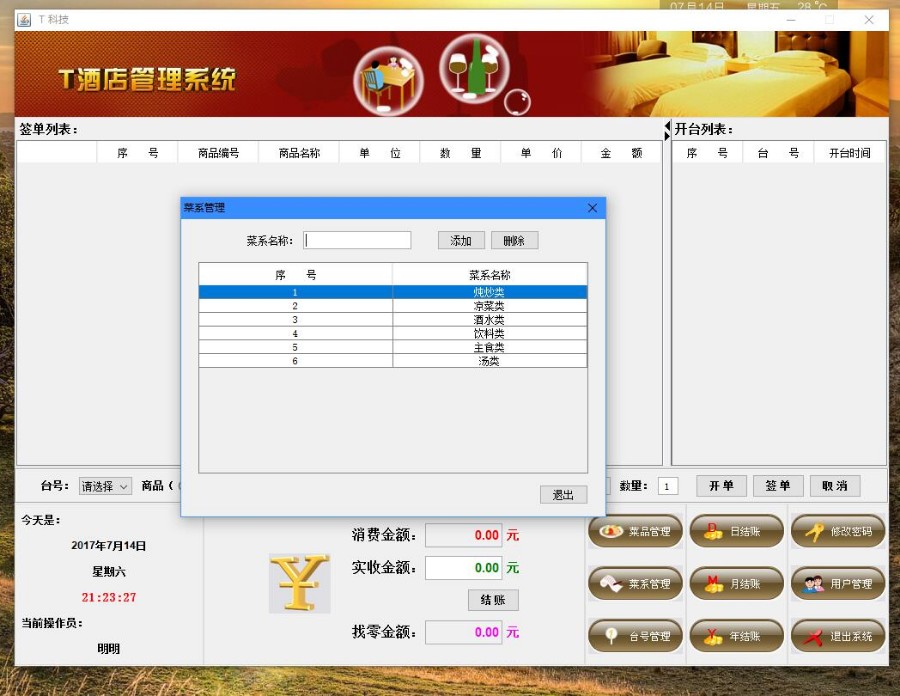Open 菜品管理 dish management button

[x=635, y=531]
